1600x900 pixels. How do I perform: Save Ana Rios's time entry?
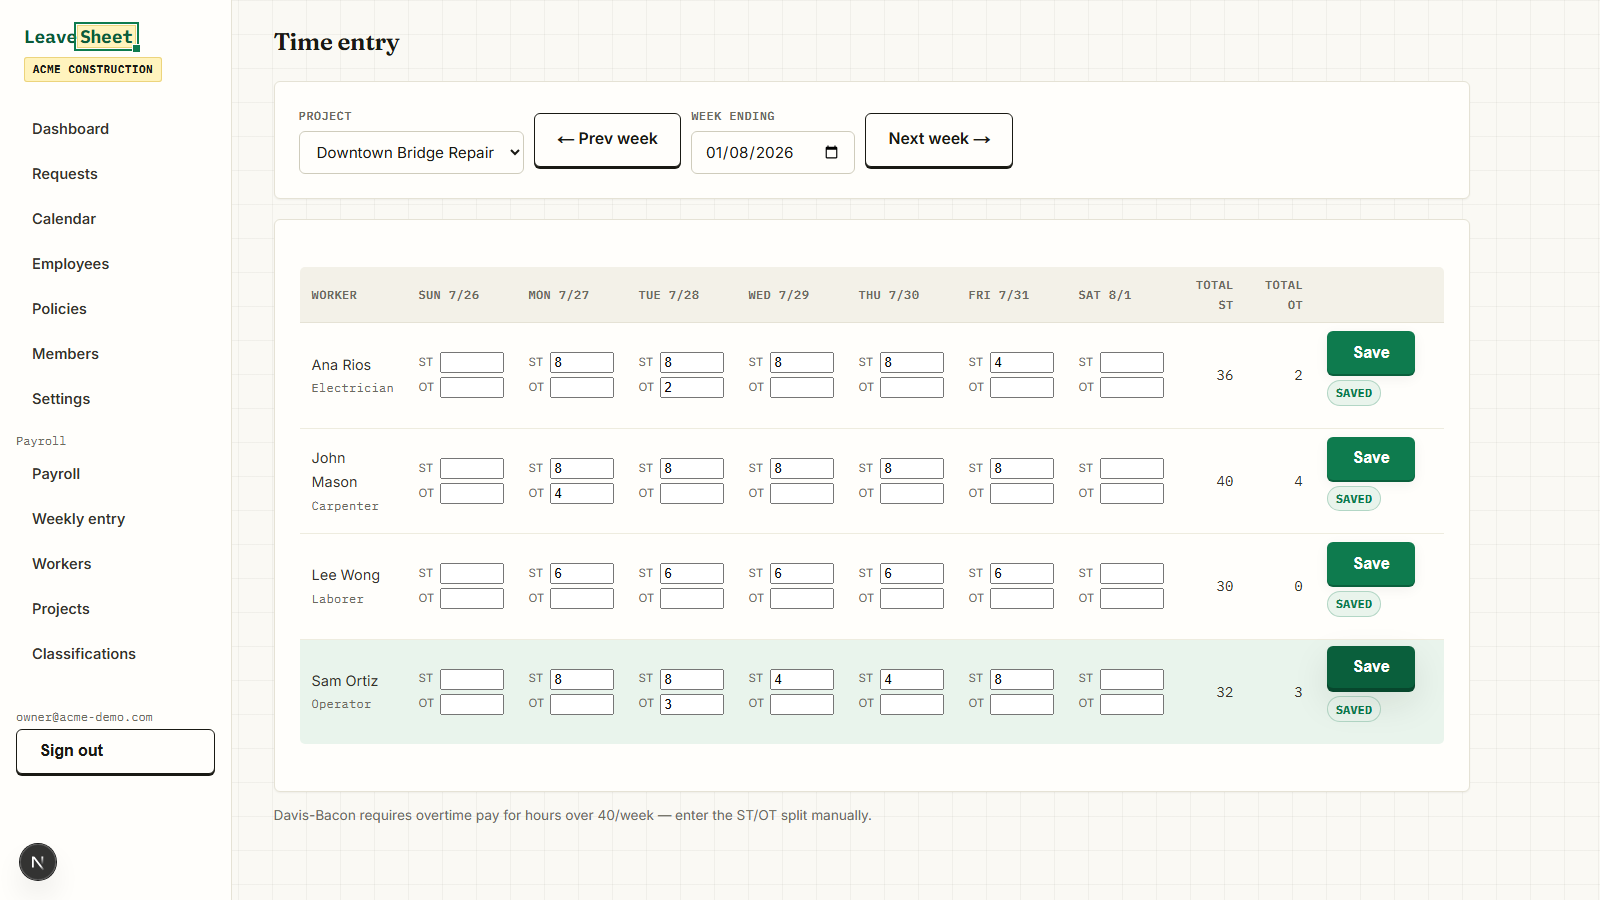[x=1370, y=353]
